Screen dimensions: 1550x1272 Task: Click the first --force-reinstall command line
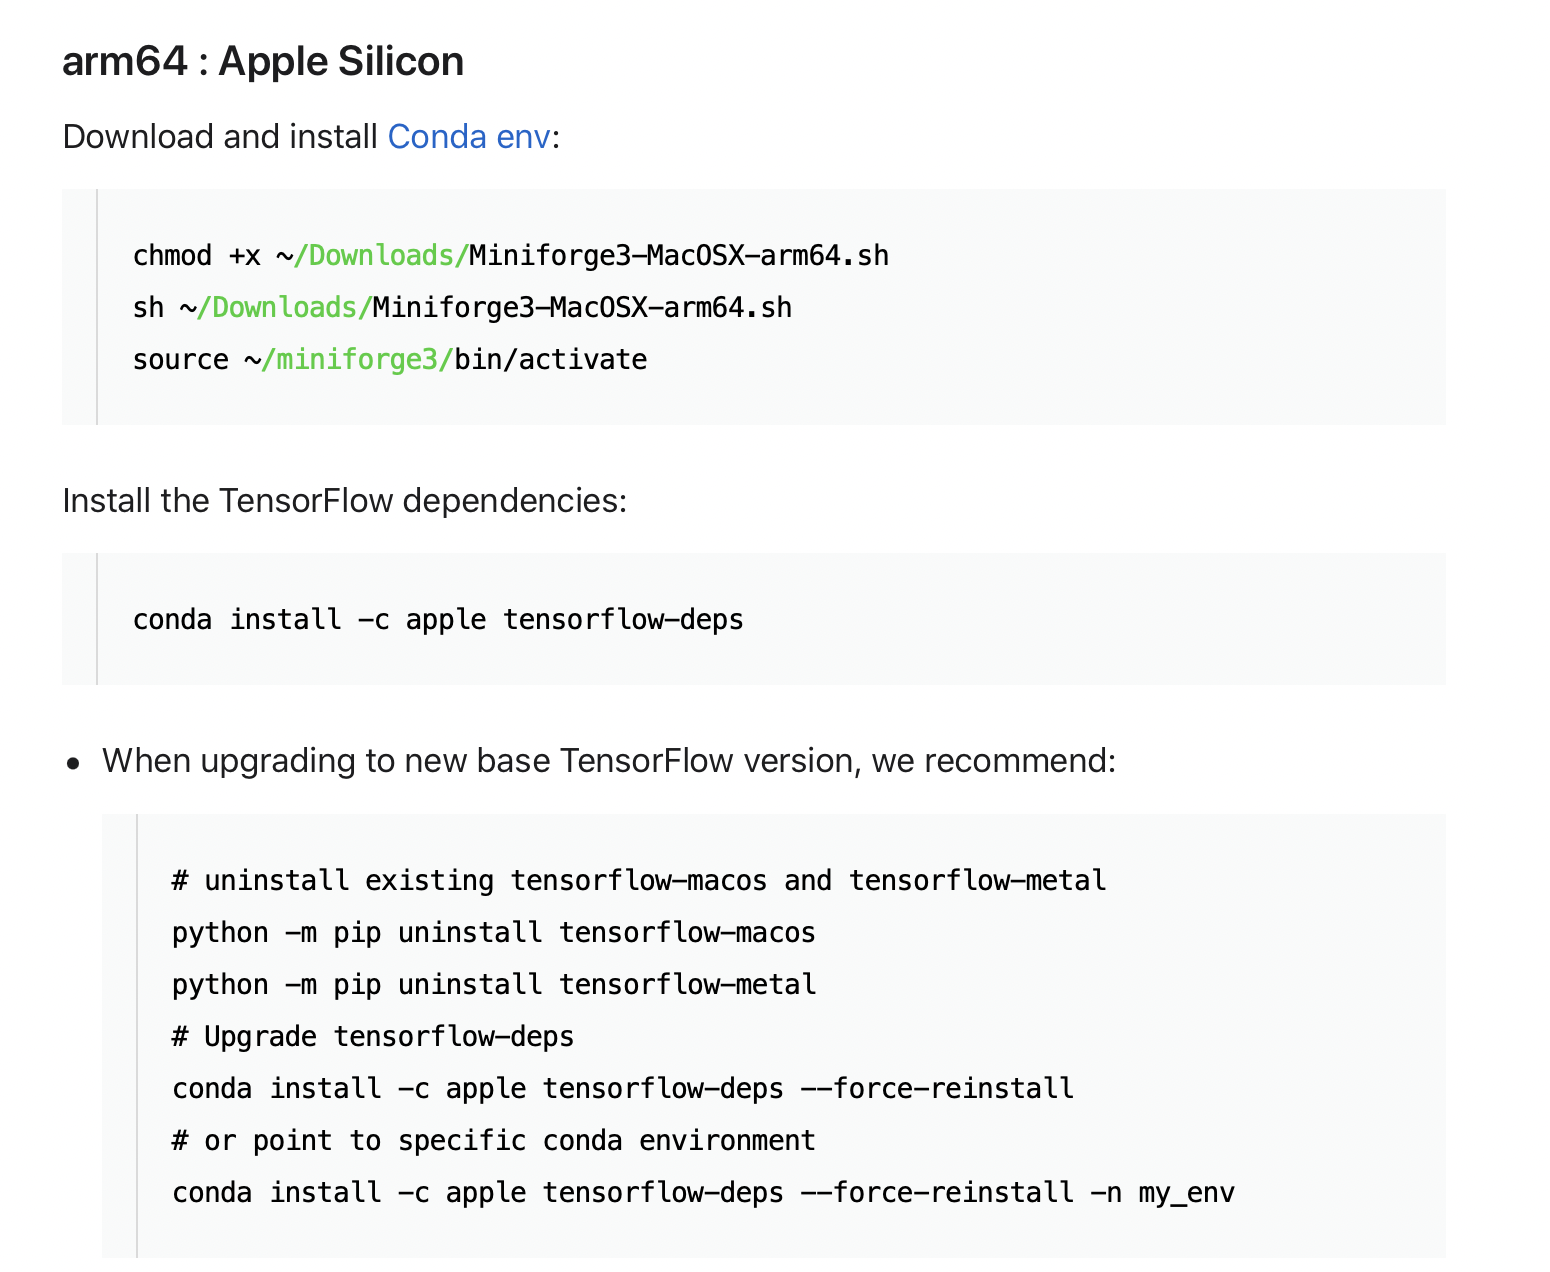(623, 1089)
